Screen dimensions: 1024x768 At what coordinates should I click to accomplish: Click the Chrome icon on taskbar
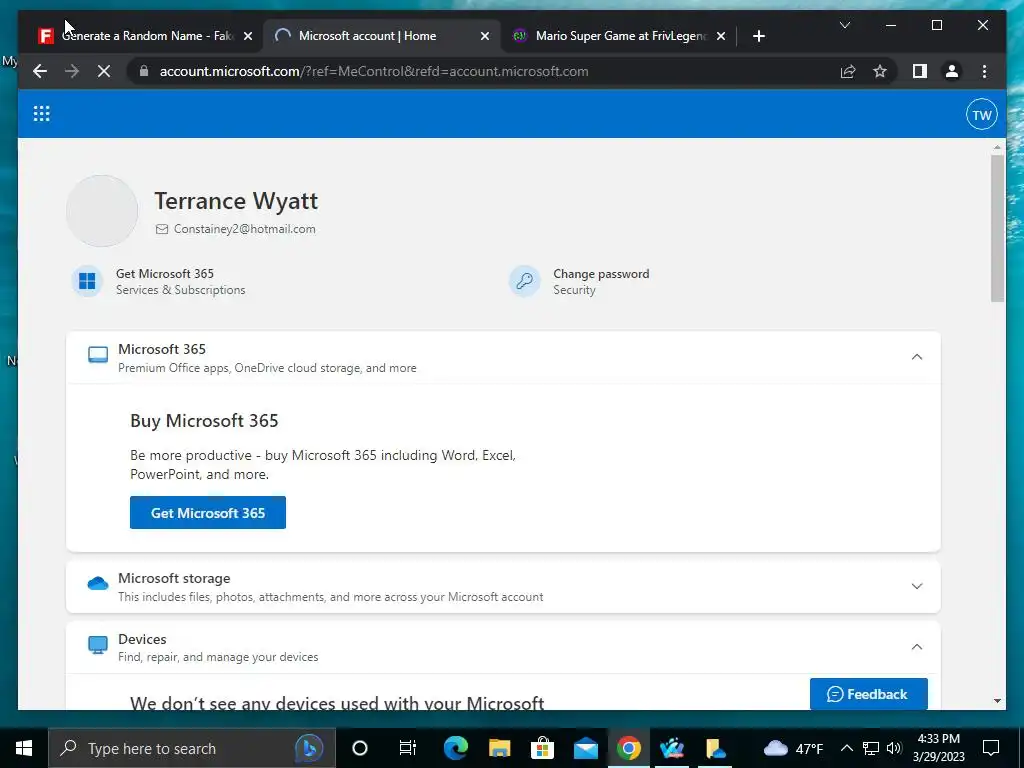point(629,748)
